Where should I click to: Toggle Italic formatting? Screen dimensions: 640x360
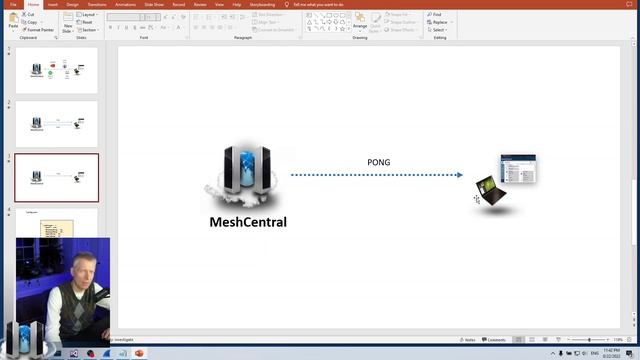click(x=118, y=27)
